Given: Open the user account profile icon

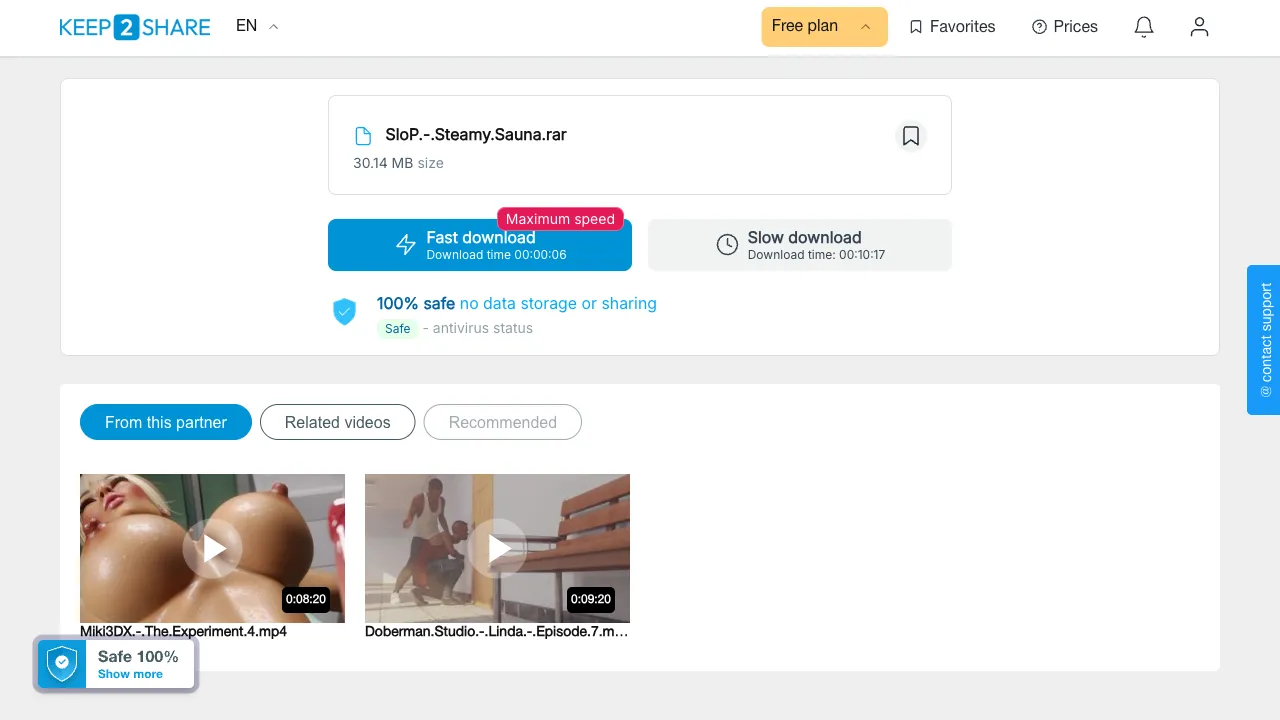Looking at the screenshot, I should click(x=1199, y=27).
